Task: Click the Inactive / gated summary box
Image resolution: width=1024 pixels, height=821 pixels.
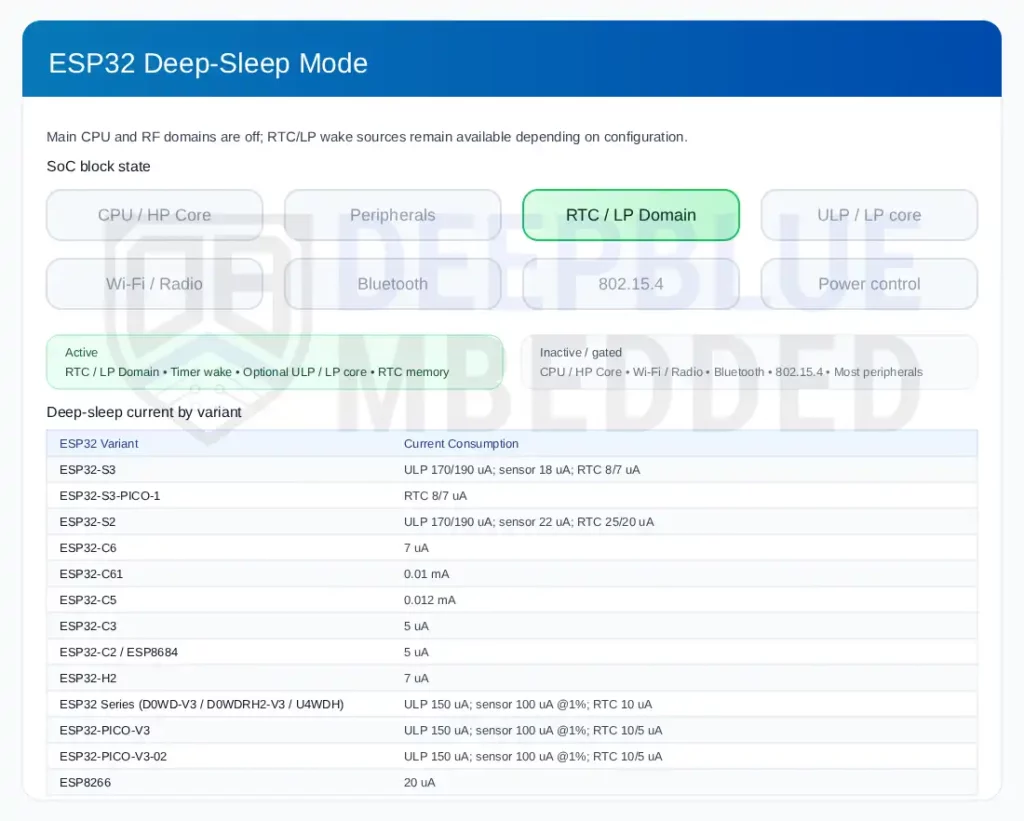Action: 750,362
